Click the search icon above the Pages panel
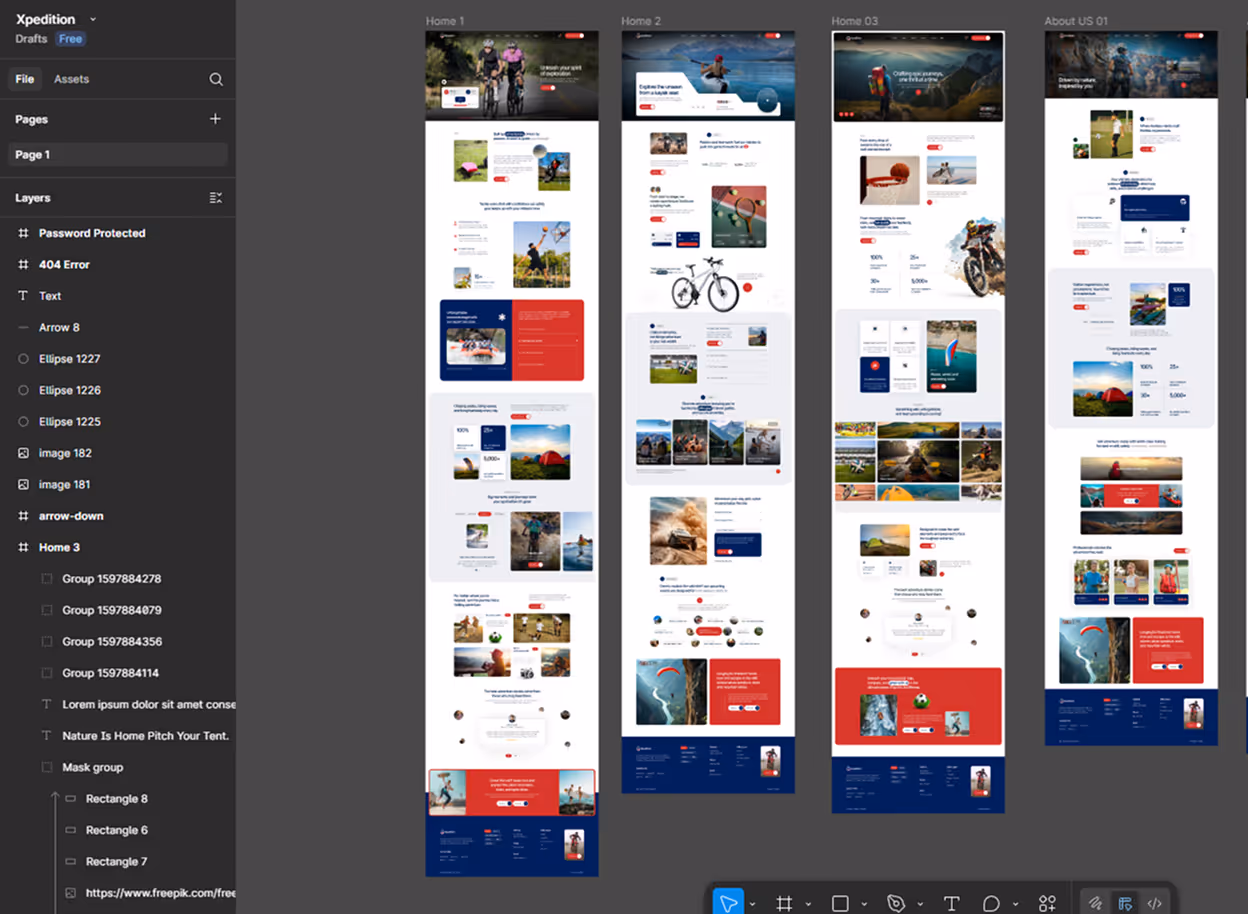 coord(216,78)
